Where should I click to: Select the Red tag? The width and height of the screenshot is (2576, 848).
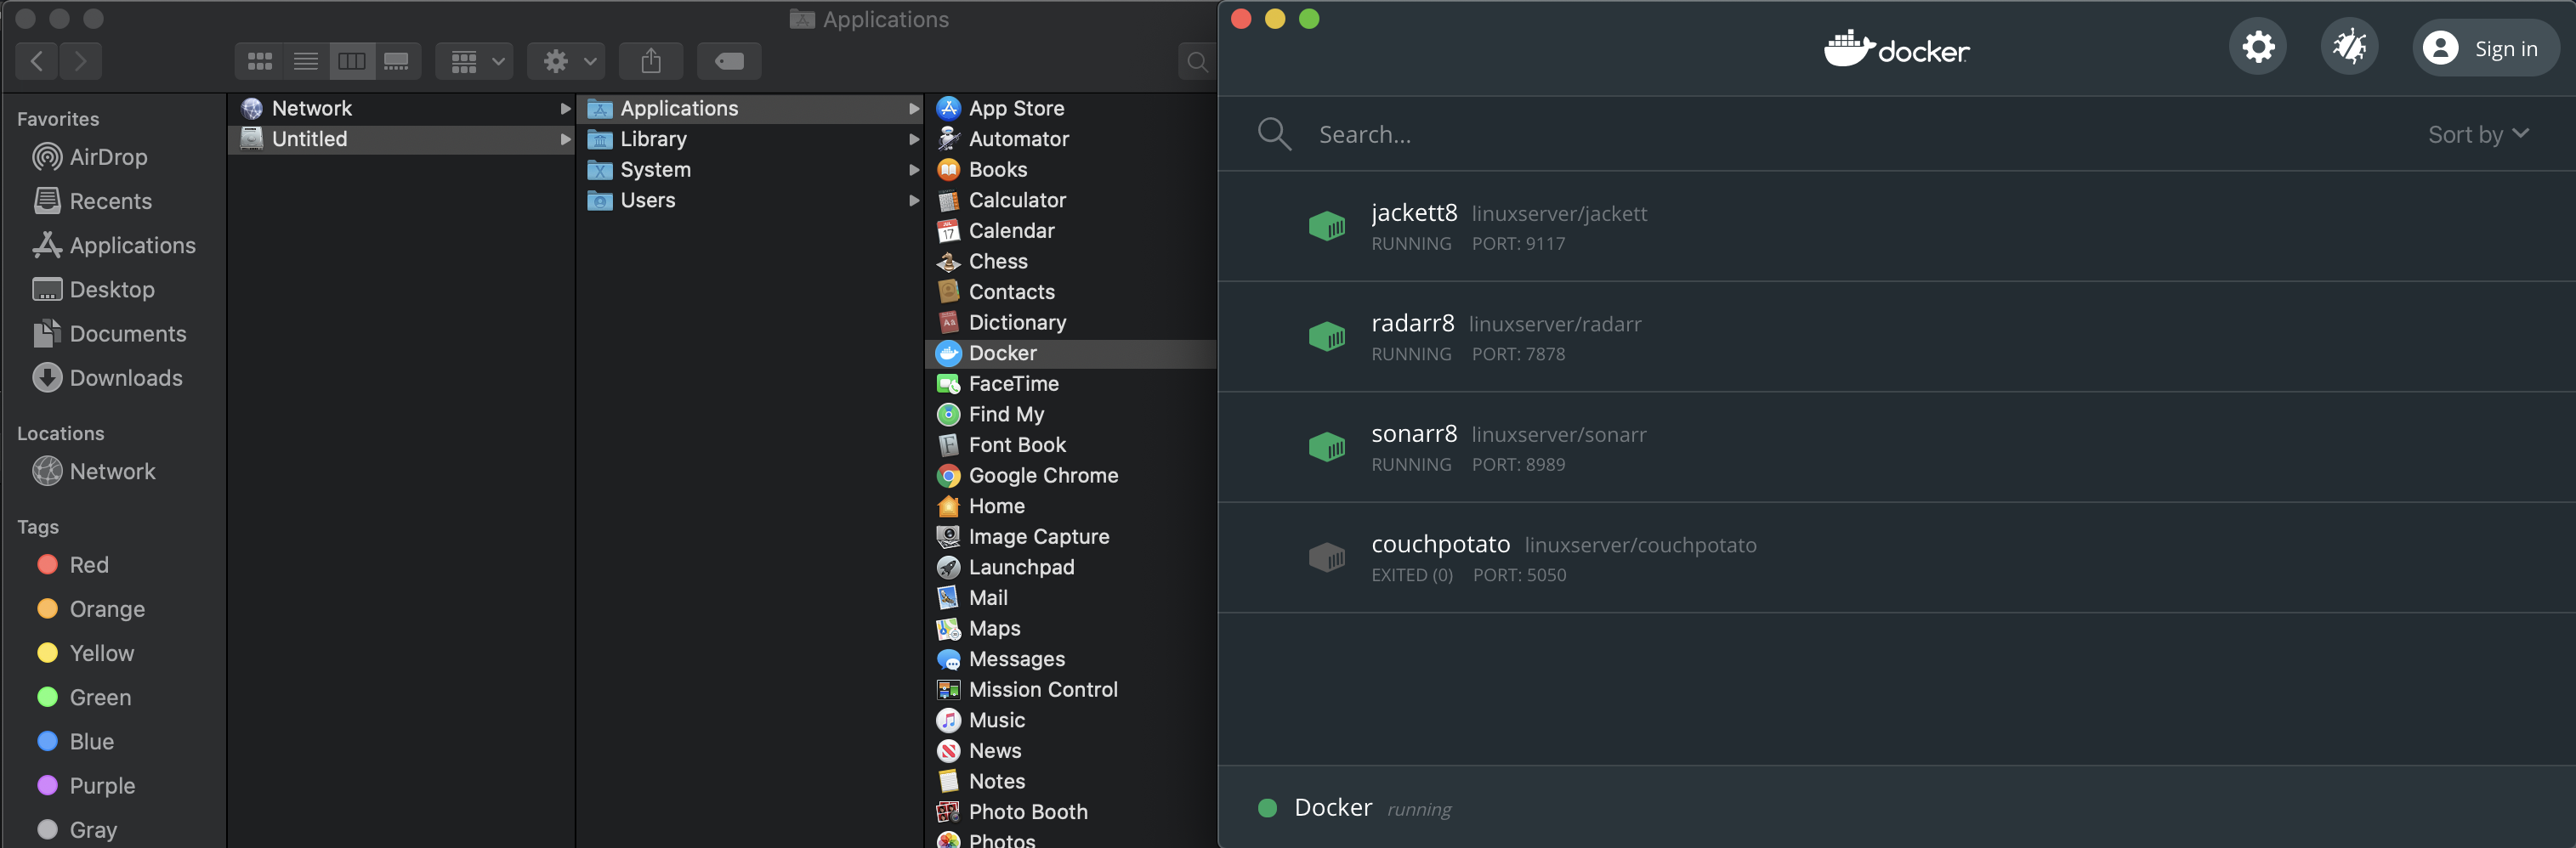[73, 565]
